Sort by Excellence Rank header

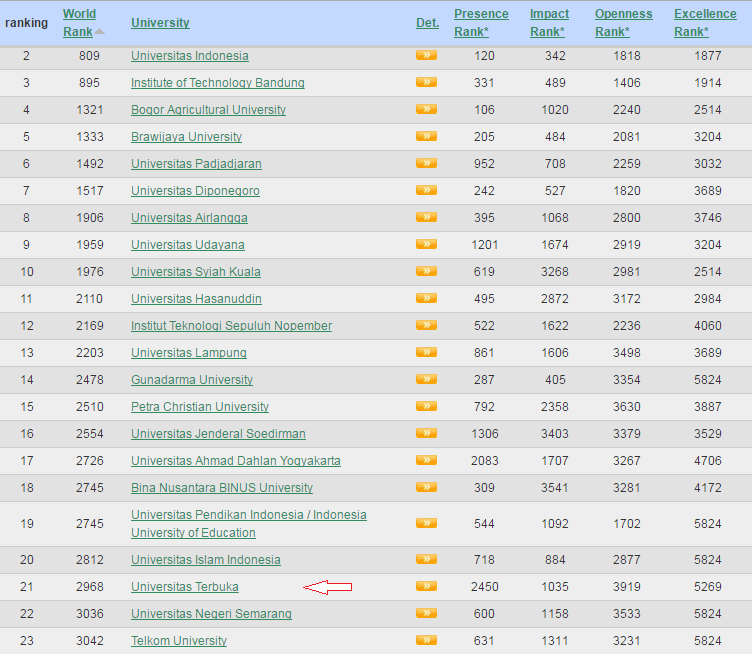[705, 23]
